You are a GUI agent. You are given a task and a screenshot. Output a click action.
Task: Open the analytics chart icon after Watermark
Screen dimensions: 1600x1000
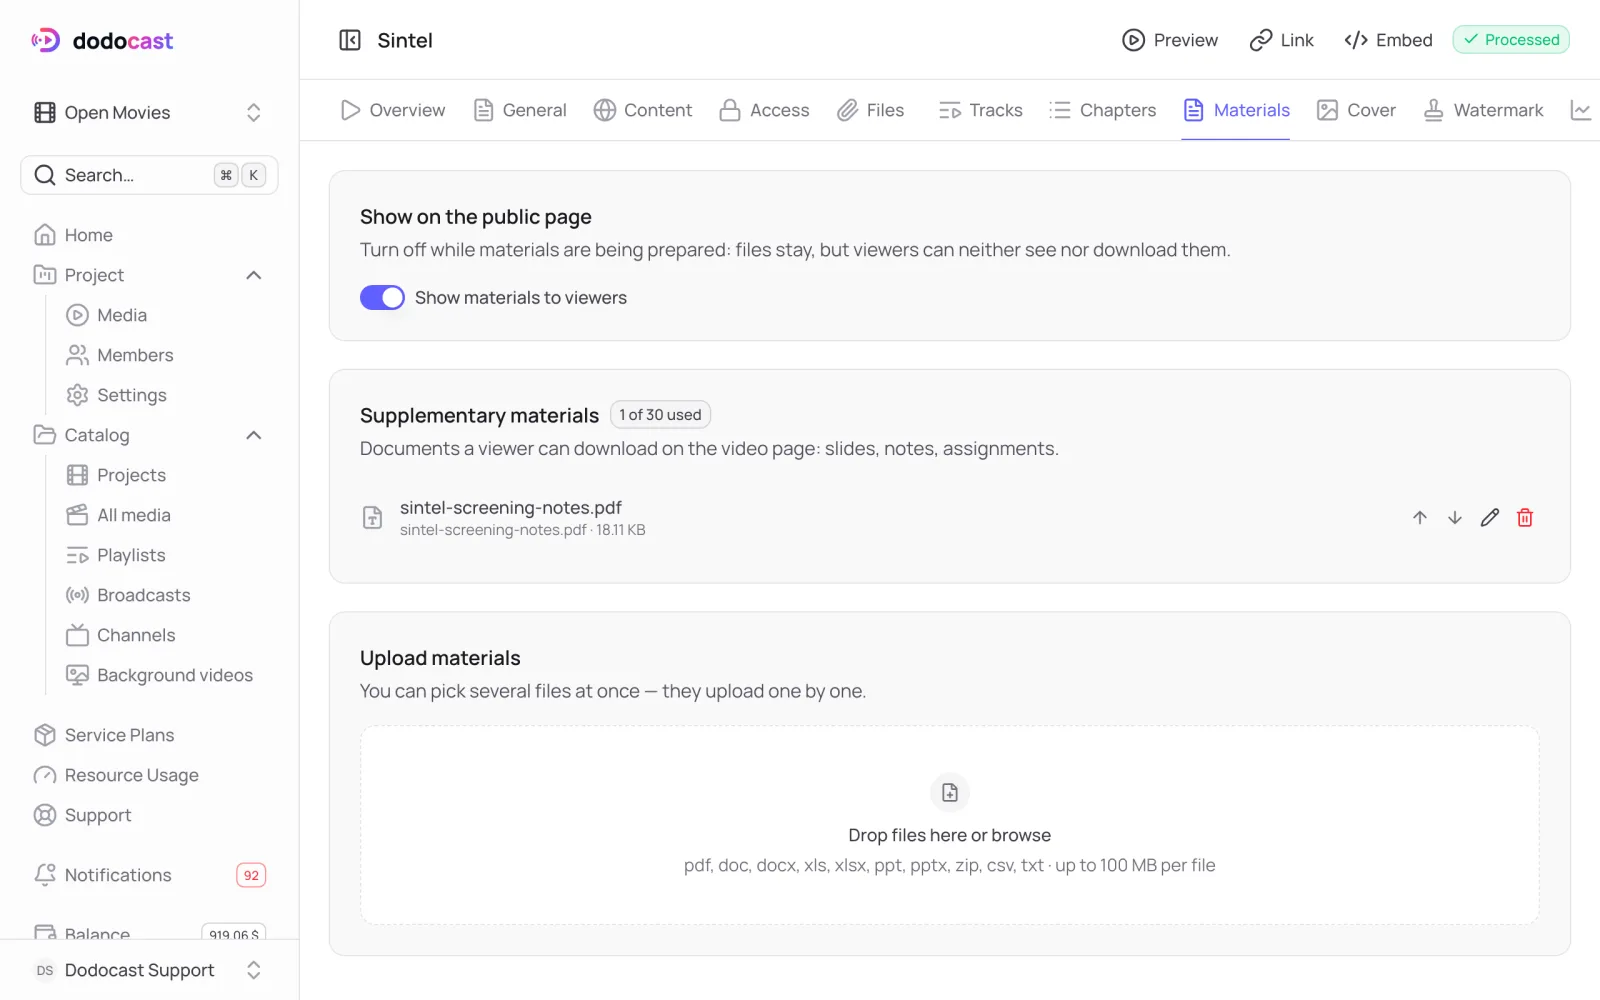[1581, 110]
